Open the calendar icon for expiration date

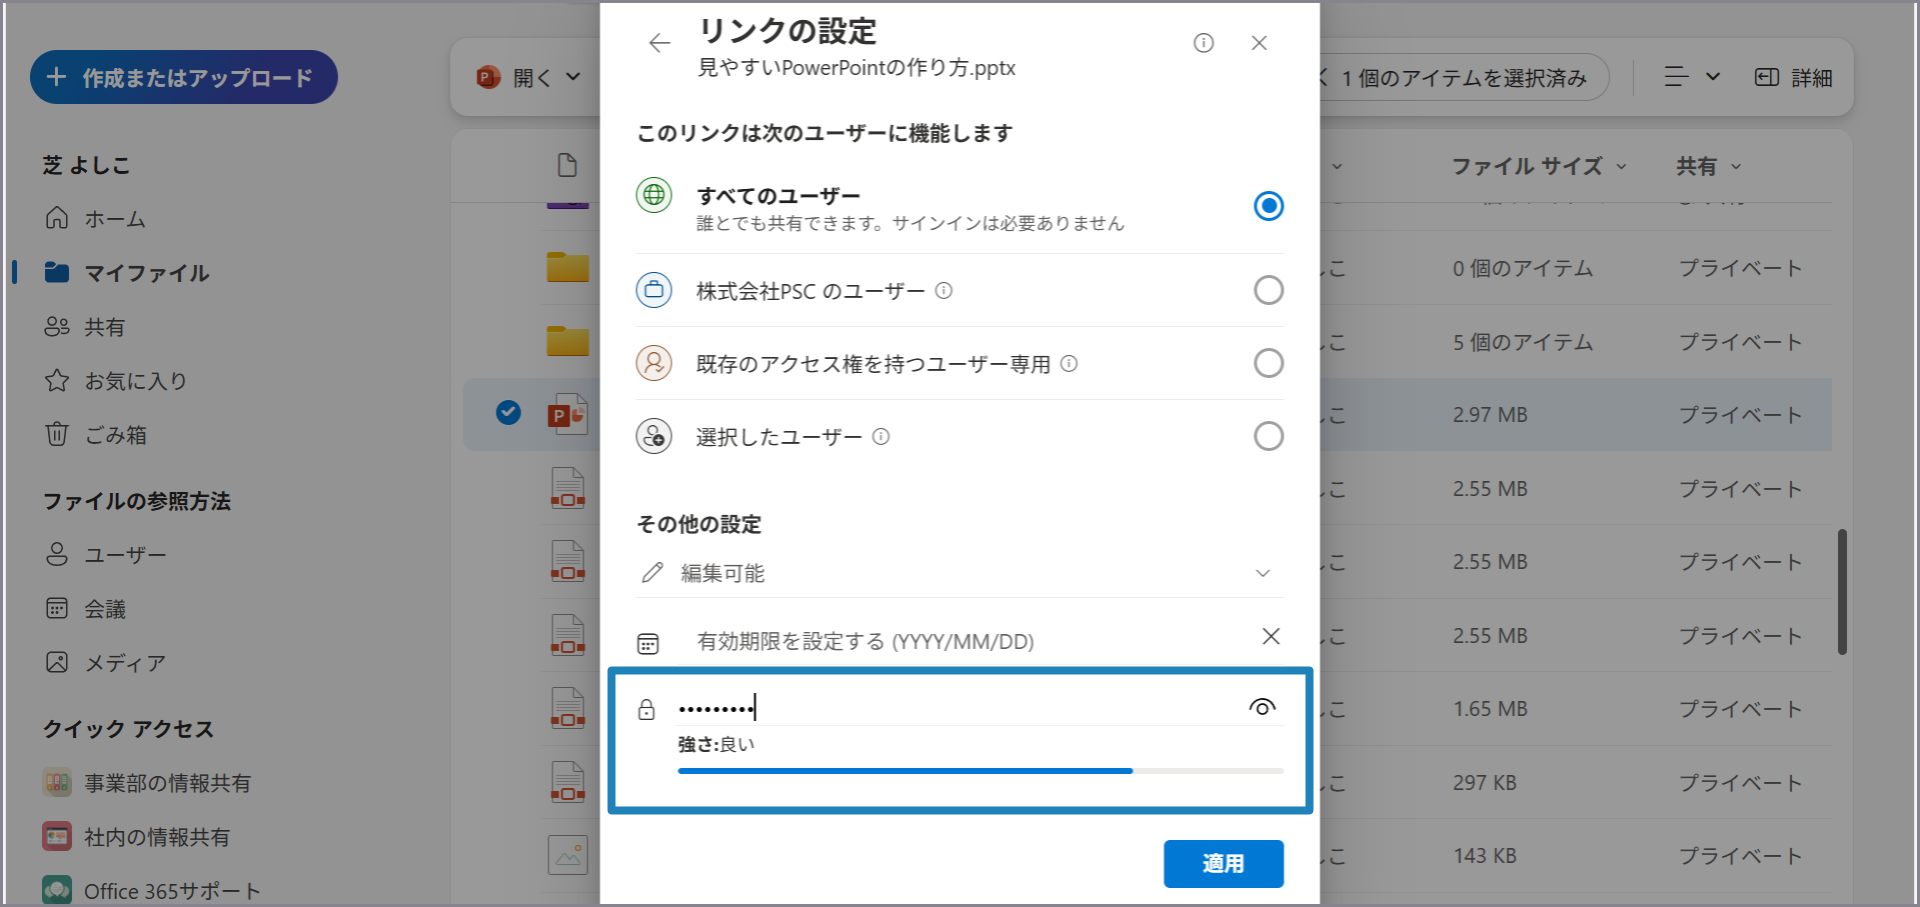(648, 643)
